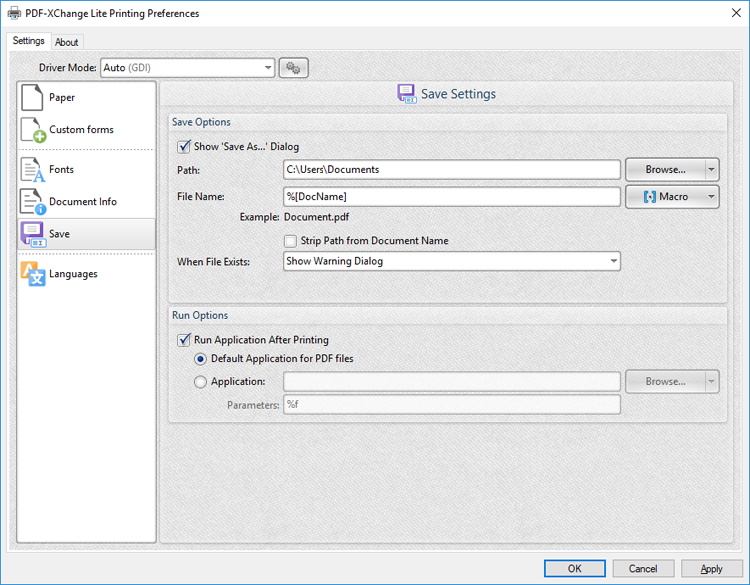This screenshot has height=585, width=750.
Task: Click the Apply button
Action: click(x=711, y=568)
